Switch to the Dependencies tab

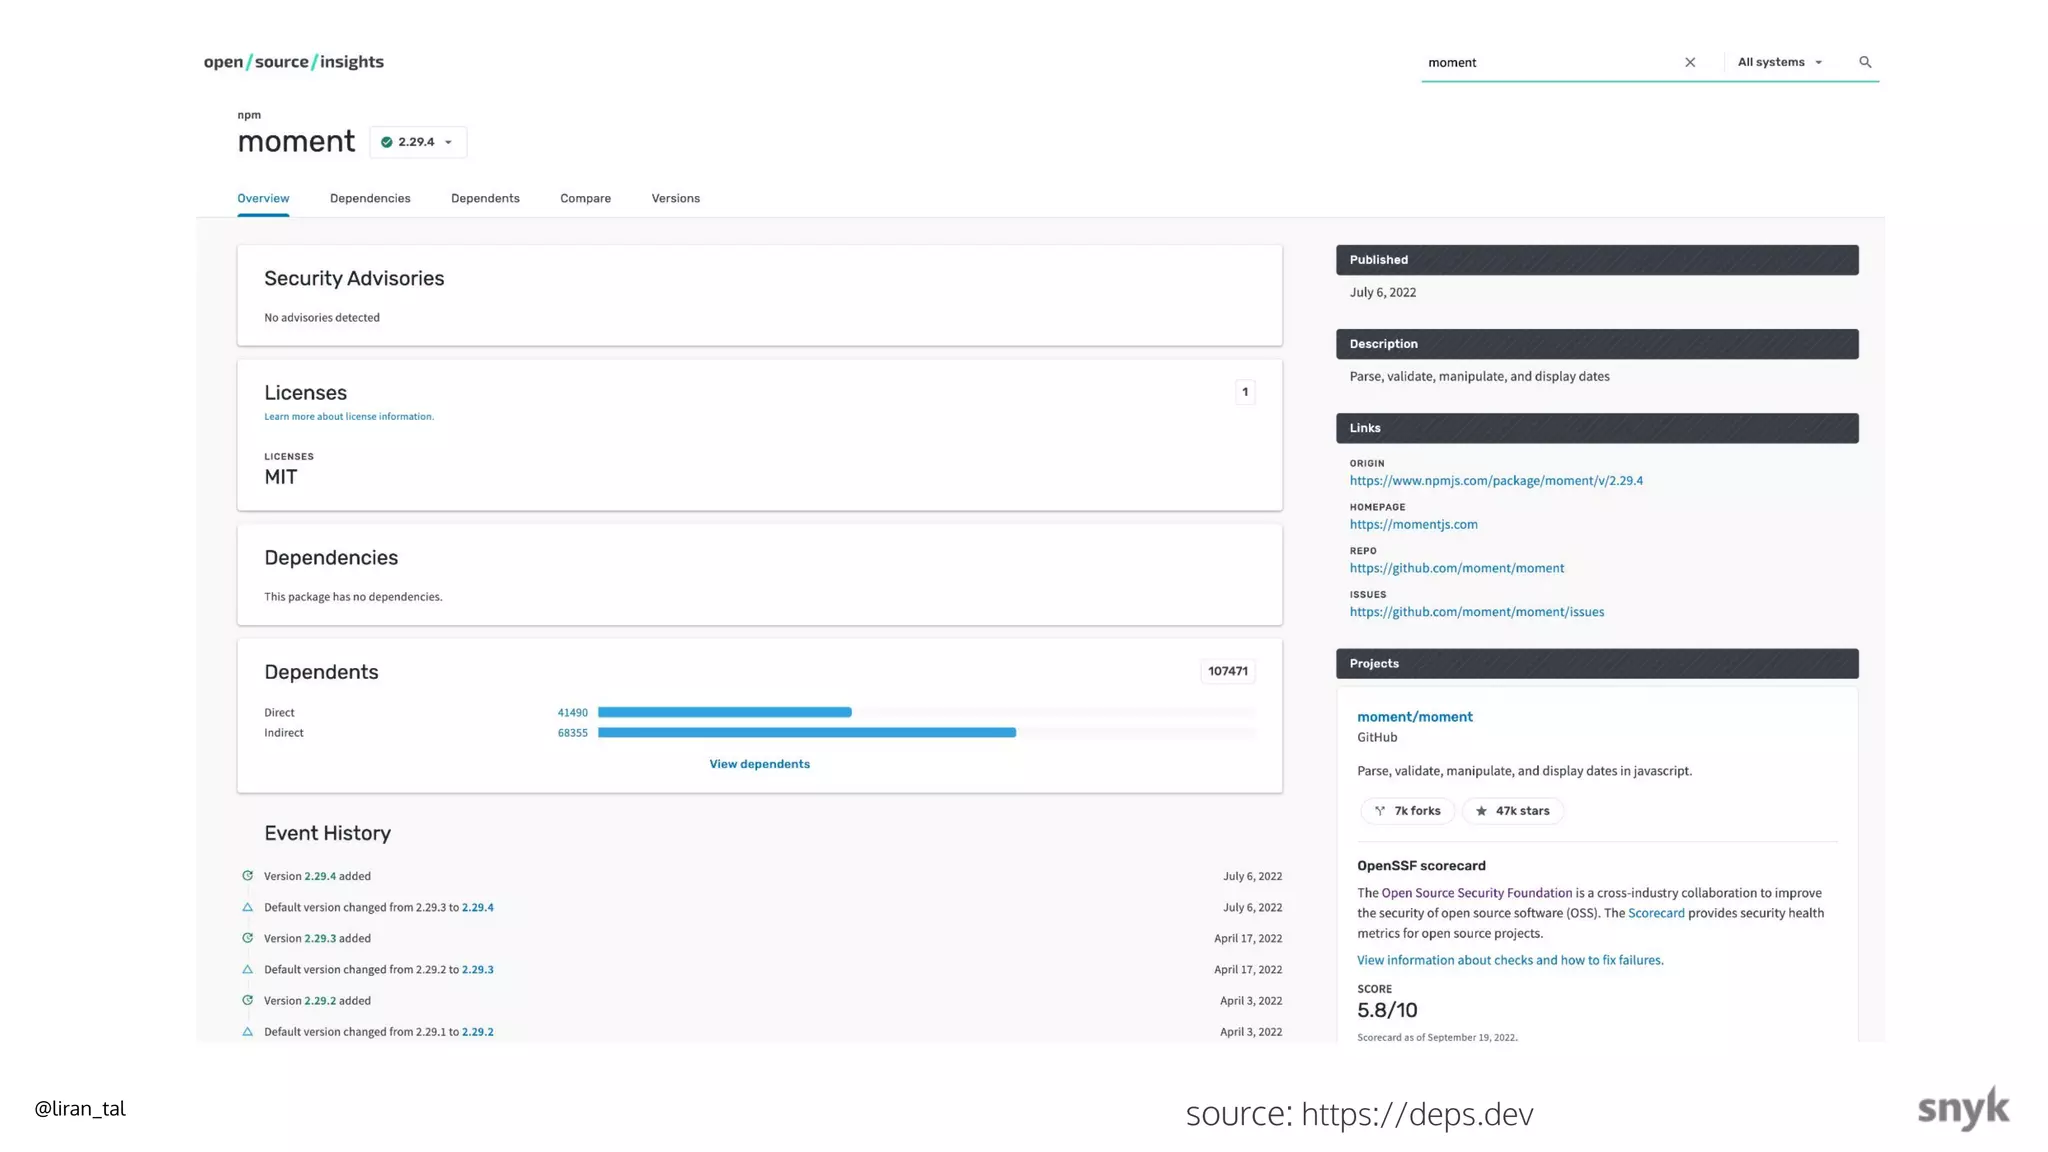click(x=370, y=198)
